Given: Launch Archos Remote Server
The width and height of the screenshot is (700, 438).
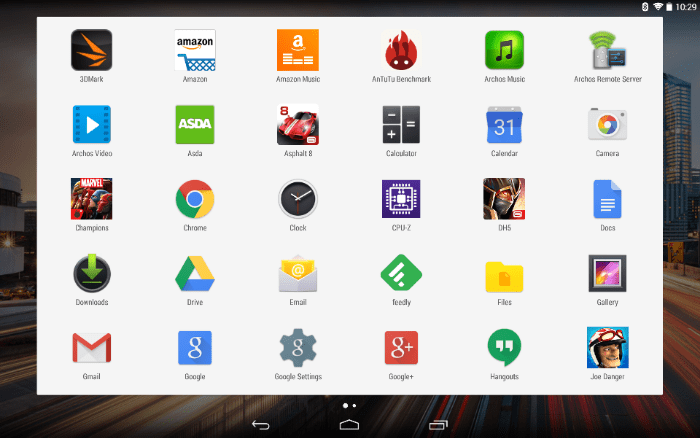Looking at the screenshot, I should point(608,50).
